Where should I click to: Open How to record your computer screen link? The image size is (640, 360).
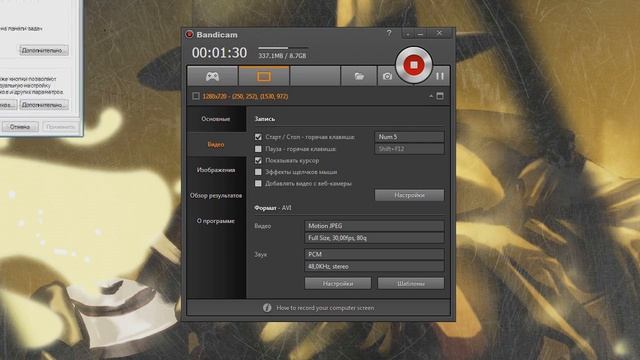[x=325, y=308]
